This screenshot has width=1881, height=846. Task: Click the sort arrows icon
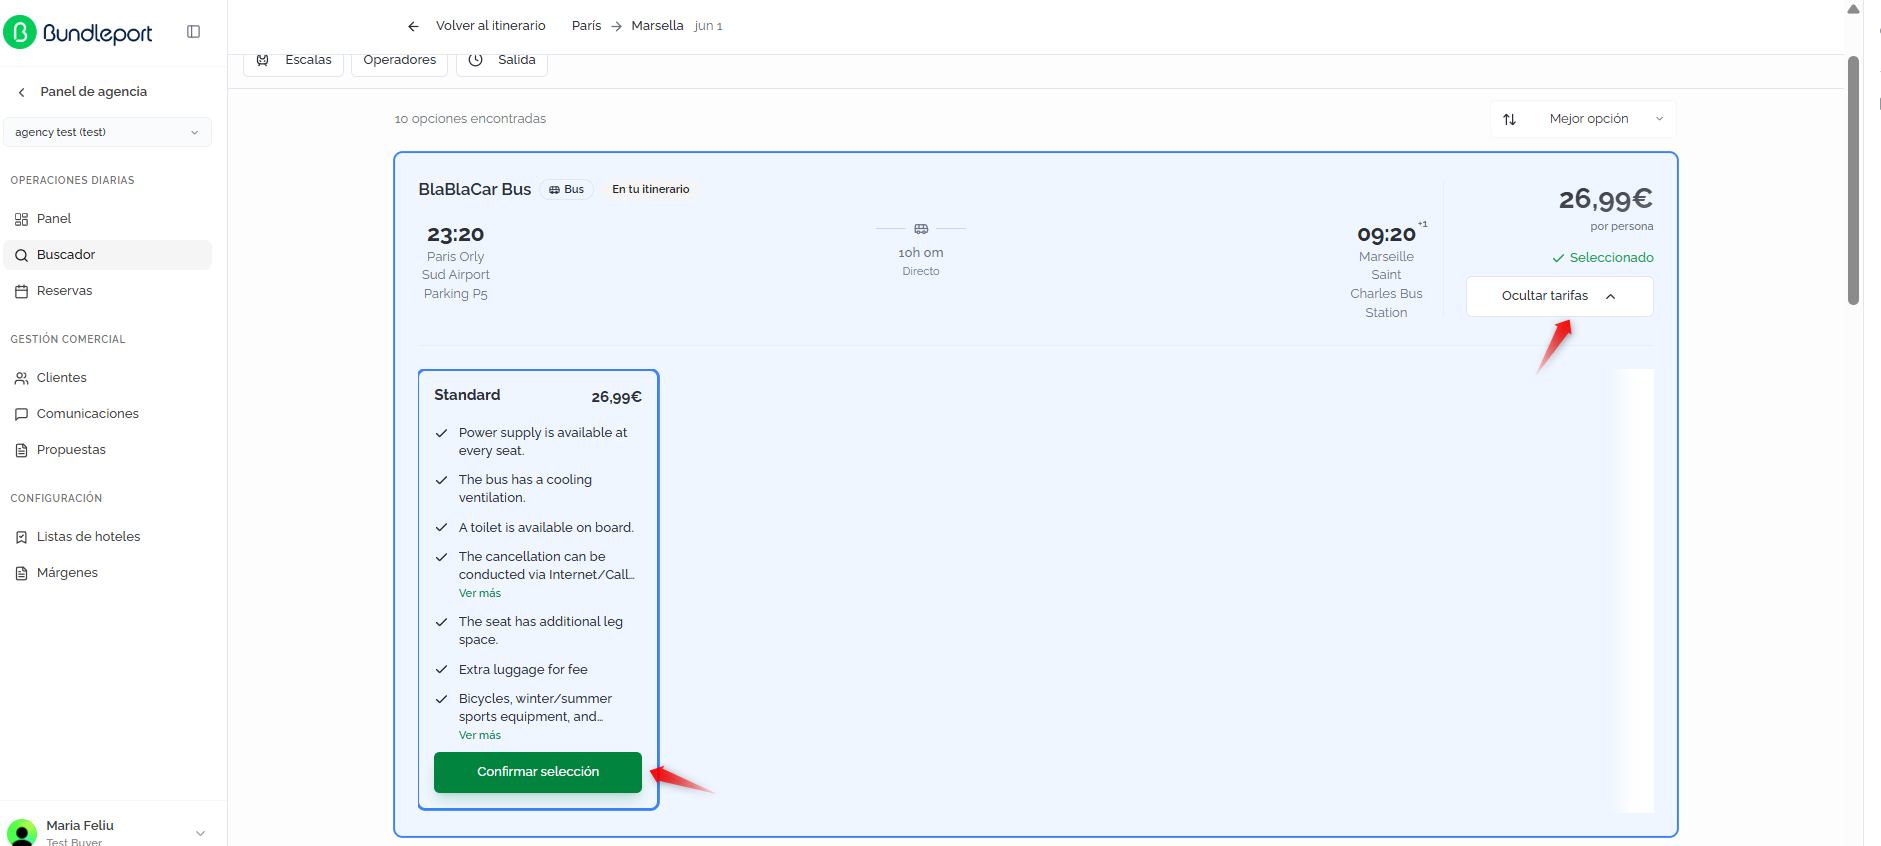[1510, 119]
